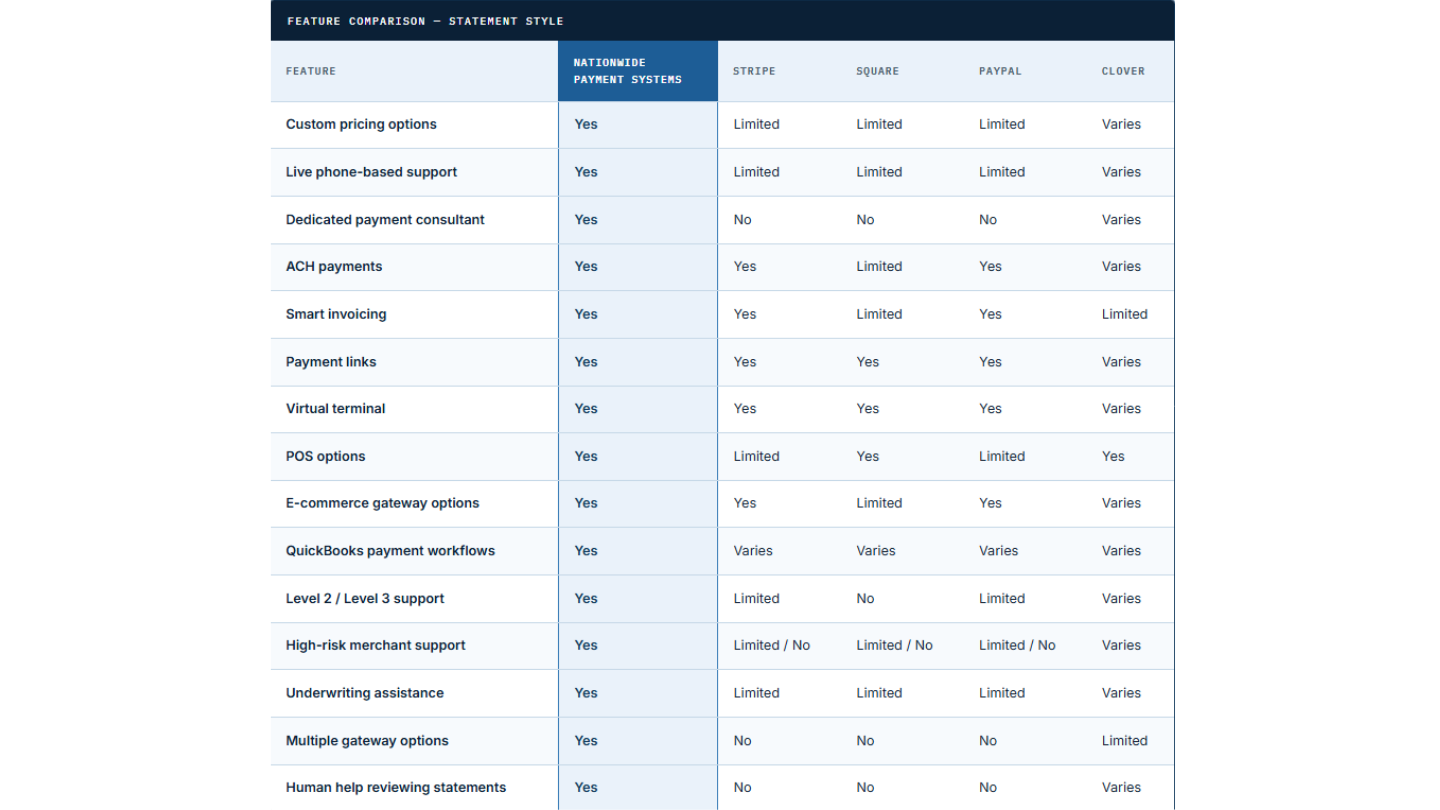Select Square's 'Limited' for Live phone-based support

879,172
